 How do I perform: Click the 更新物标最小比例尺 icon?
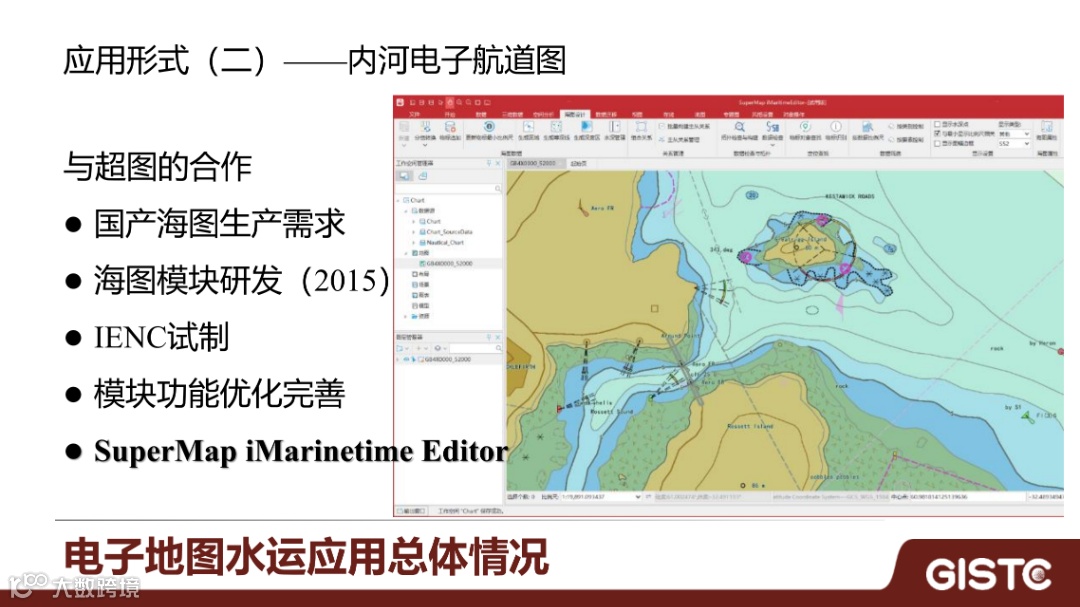point(488,126)
